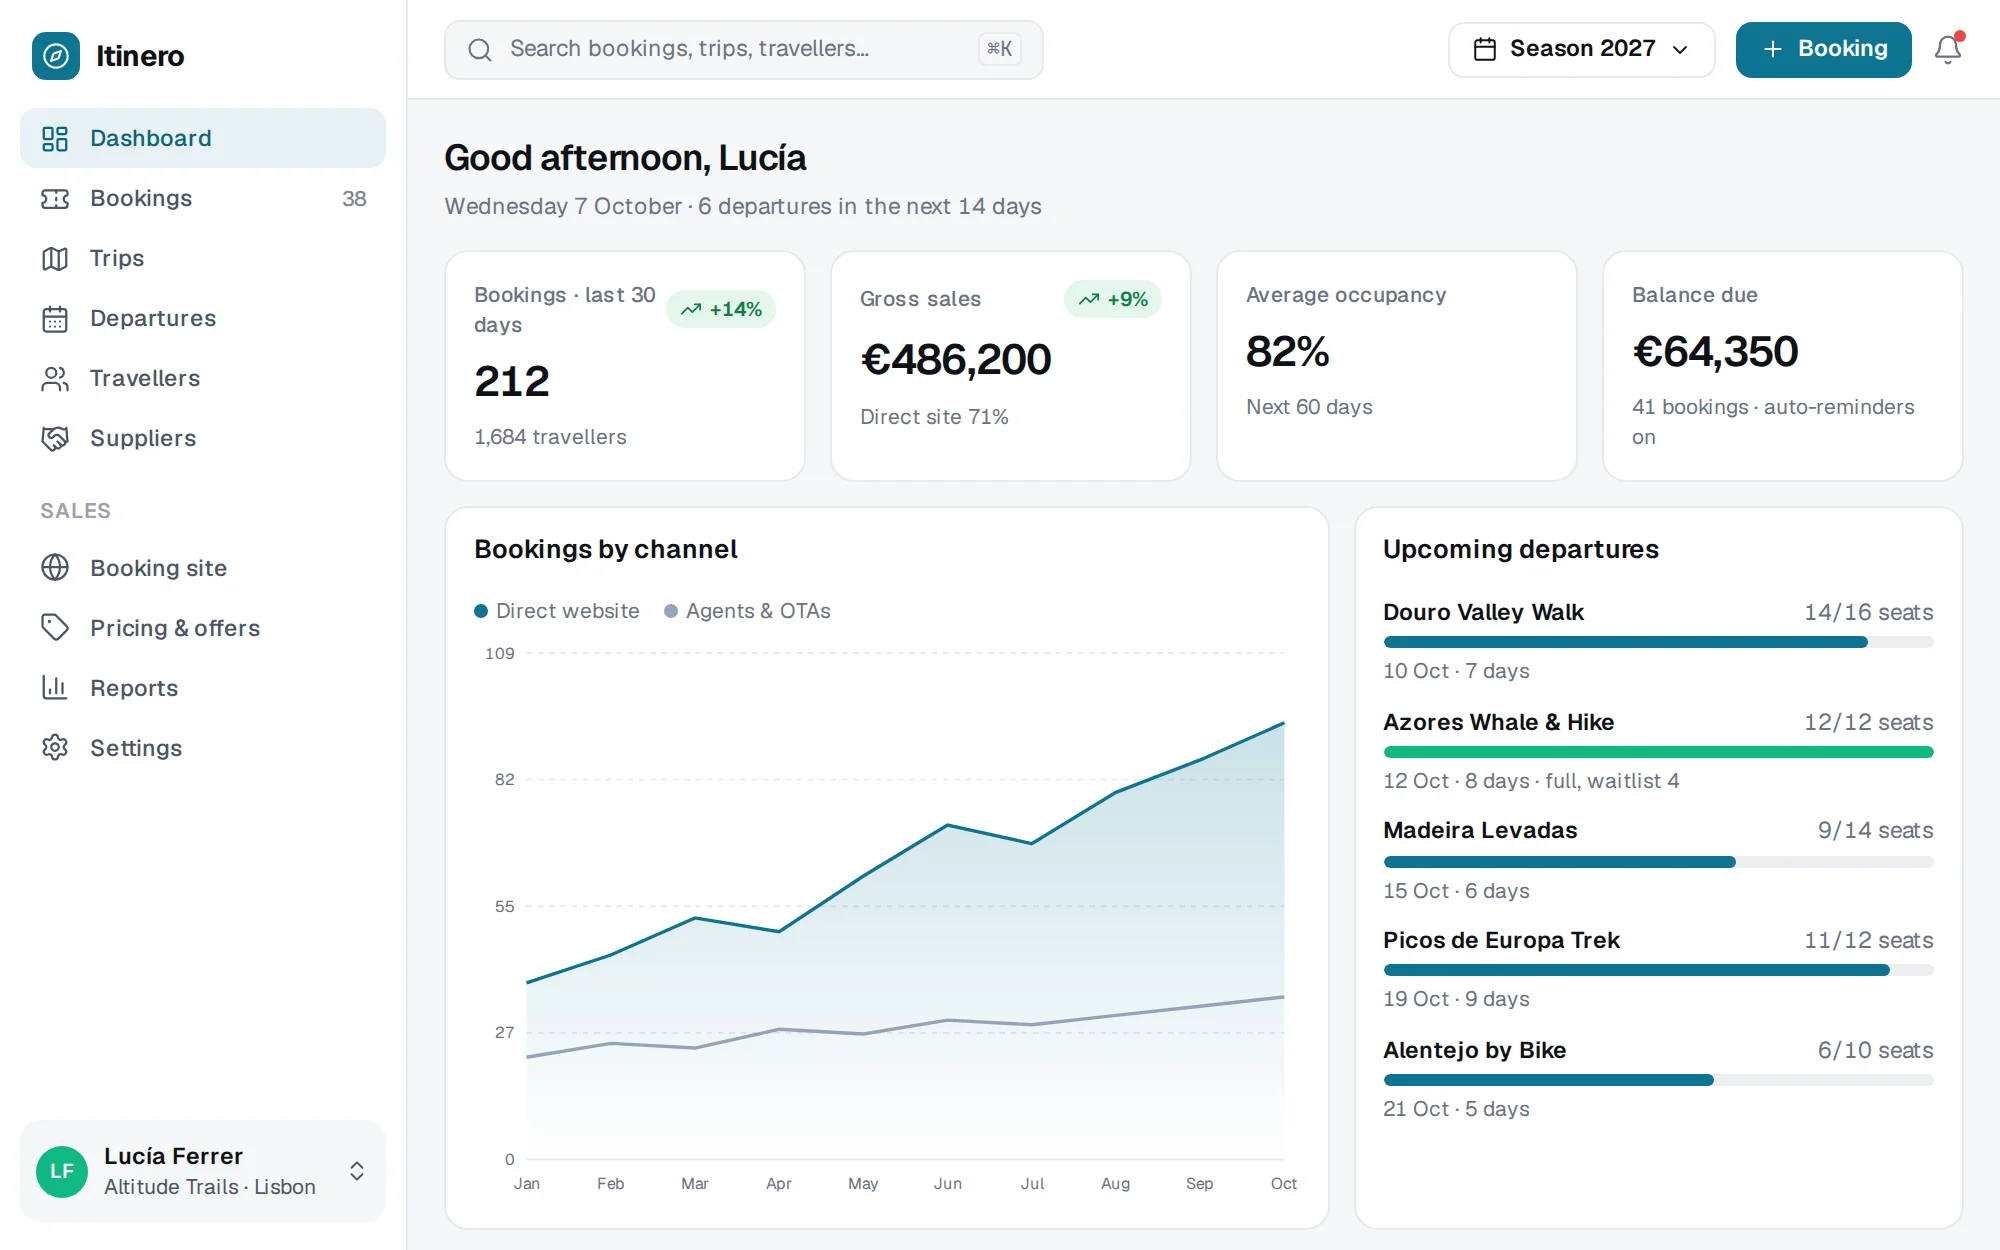The width and height of the screenshot is (2000, 1250).
Task: Toggle Agents & OTAs series in legend
Action: coord(748,611)
